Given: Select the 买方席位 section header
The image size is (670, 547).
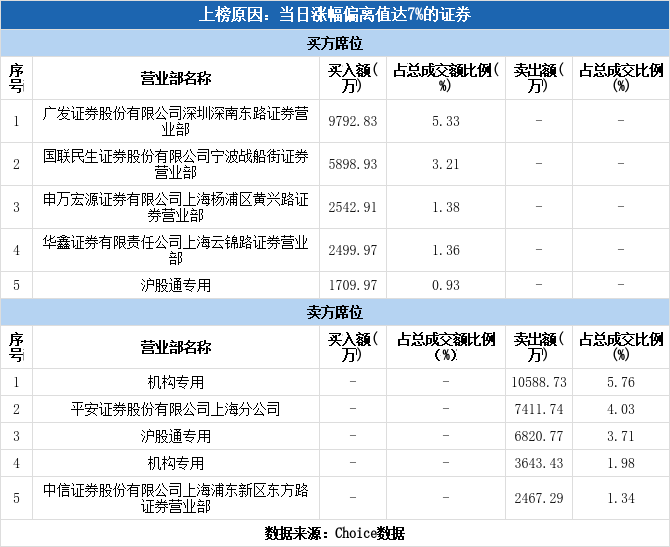Looking at the screenshot, I should point(335,43).
